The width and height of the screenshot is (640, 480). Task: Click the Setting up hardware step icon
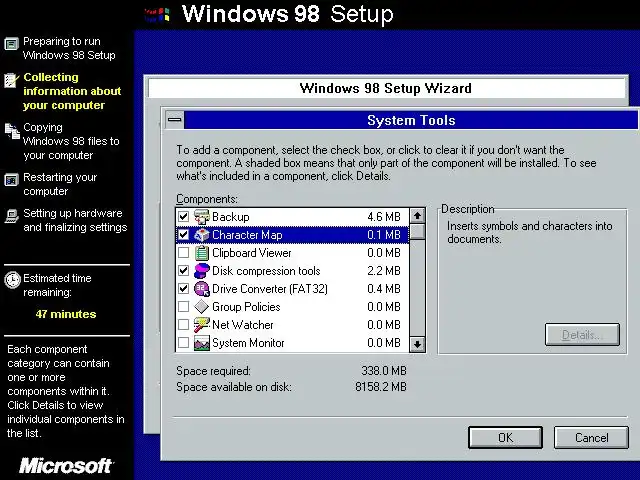(x=11, y=216)
